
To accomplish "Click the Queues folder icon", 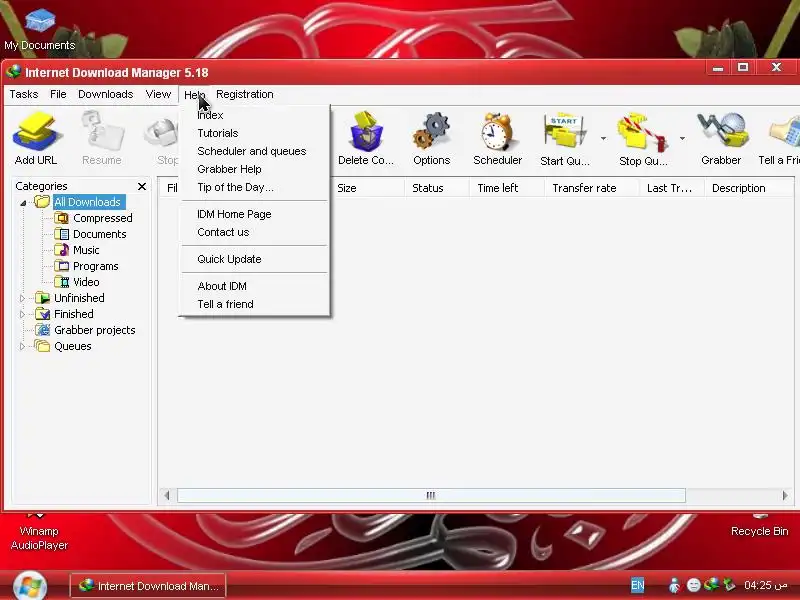I will click(x=42, y=346).
